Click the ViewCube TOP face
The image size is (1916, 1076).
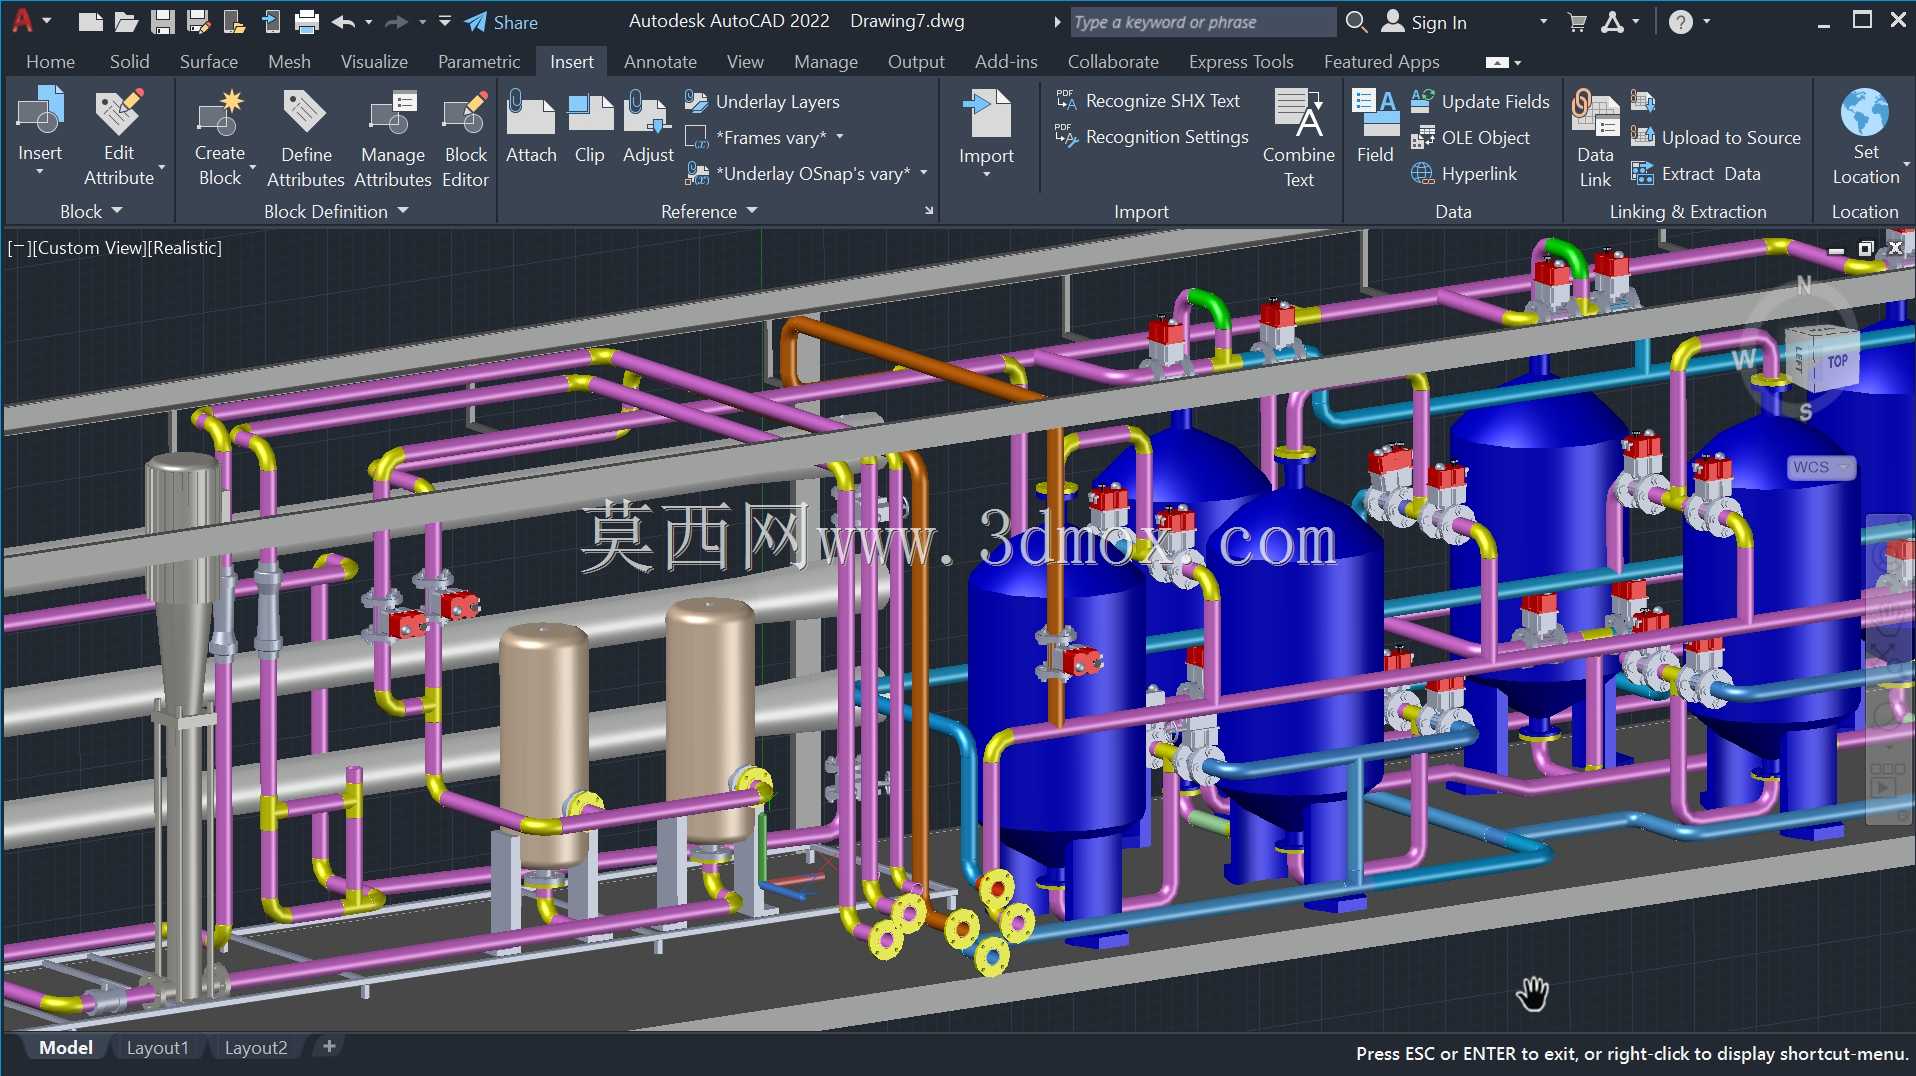click(1837, 362)
